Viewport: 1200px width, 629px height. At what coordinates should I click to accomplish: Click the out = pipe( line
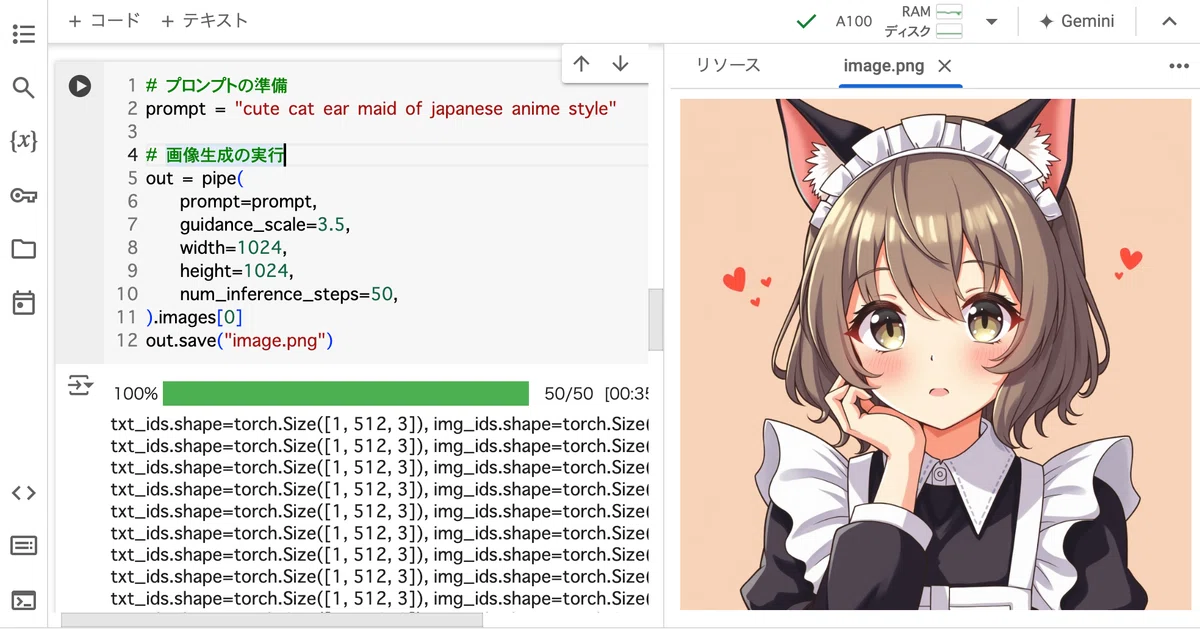pos(194,178)
